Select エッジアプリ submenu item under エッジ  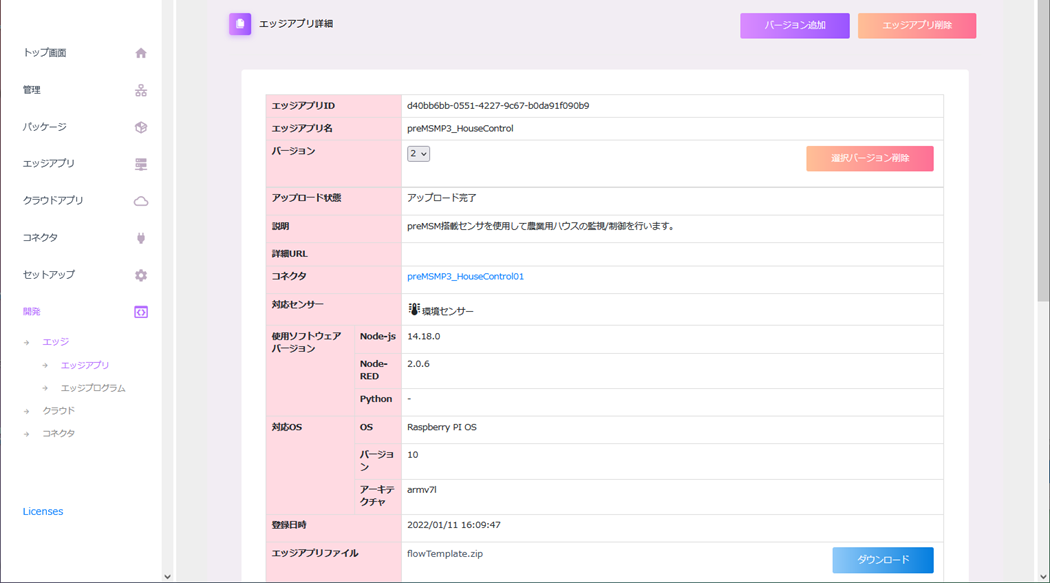[x=85, y=366]
